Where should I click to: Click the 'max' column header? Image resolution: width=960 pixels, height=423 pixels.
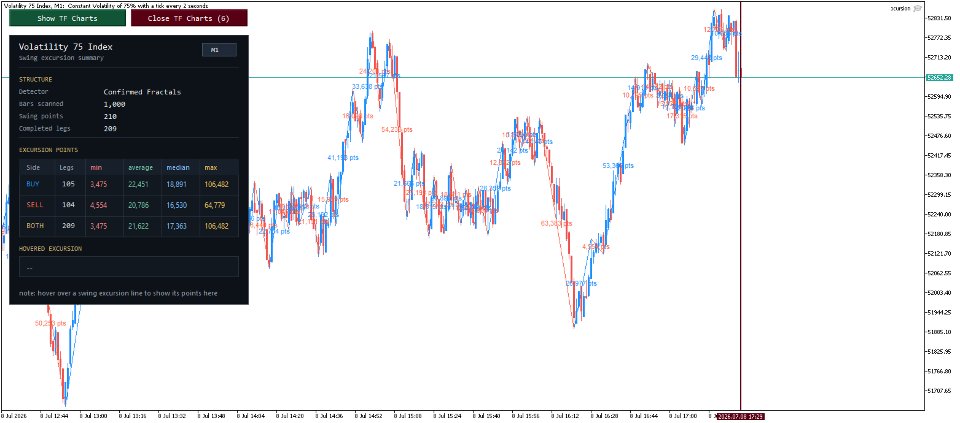tap(211, 168)
